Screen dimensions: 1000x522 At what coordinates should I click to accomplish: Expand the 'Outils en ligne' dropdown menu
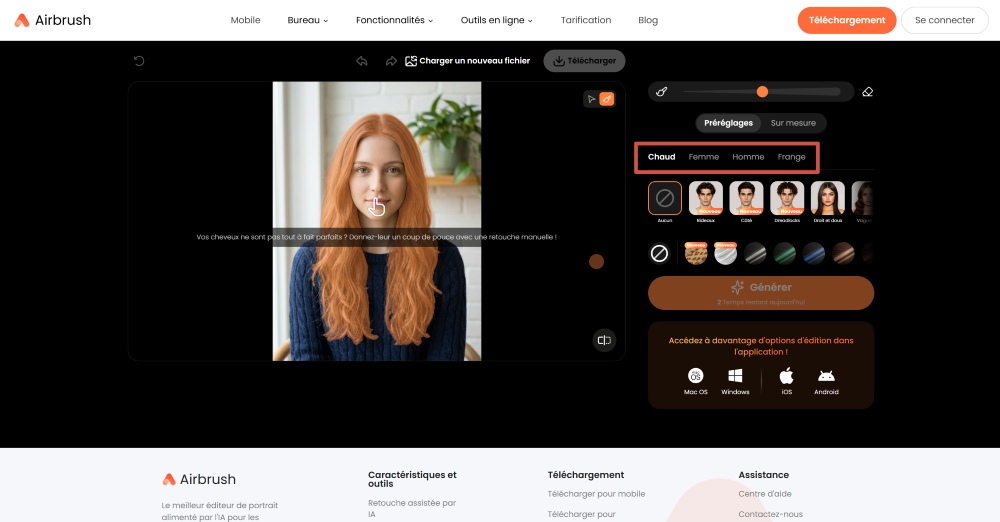(496, 20)
